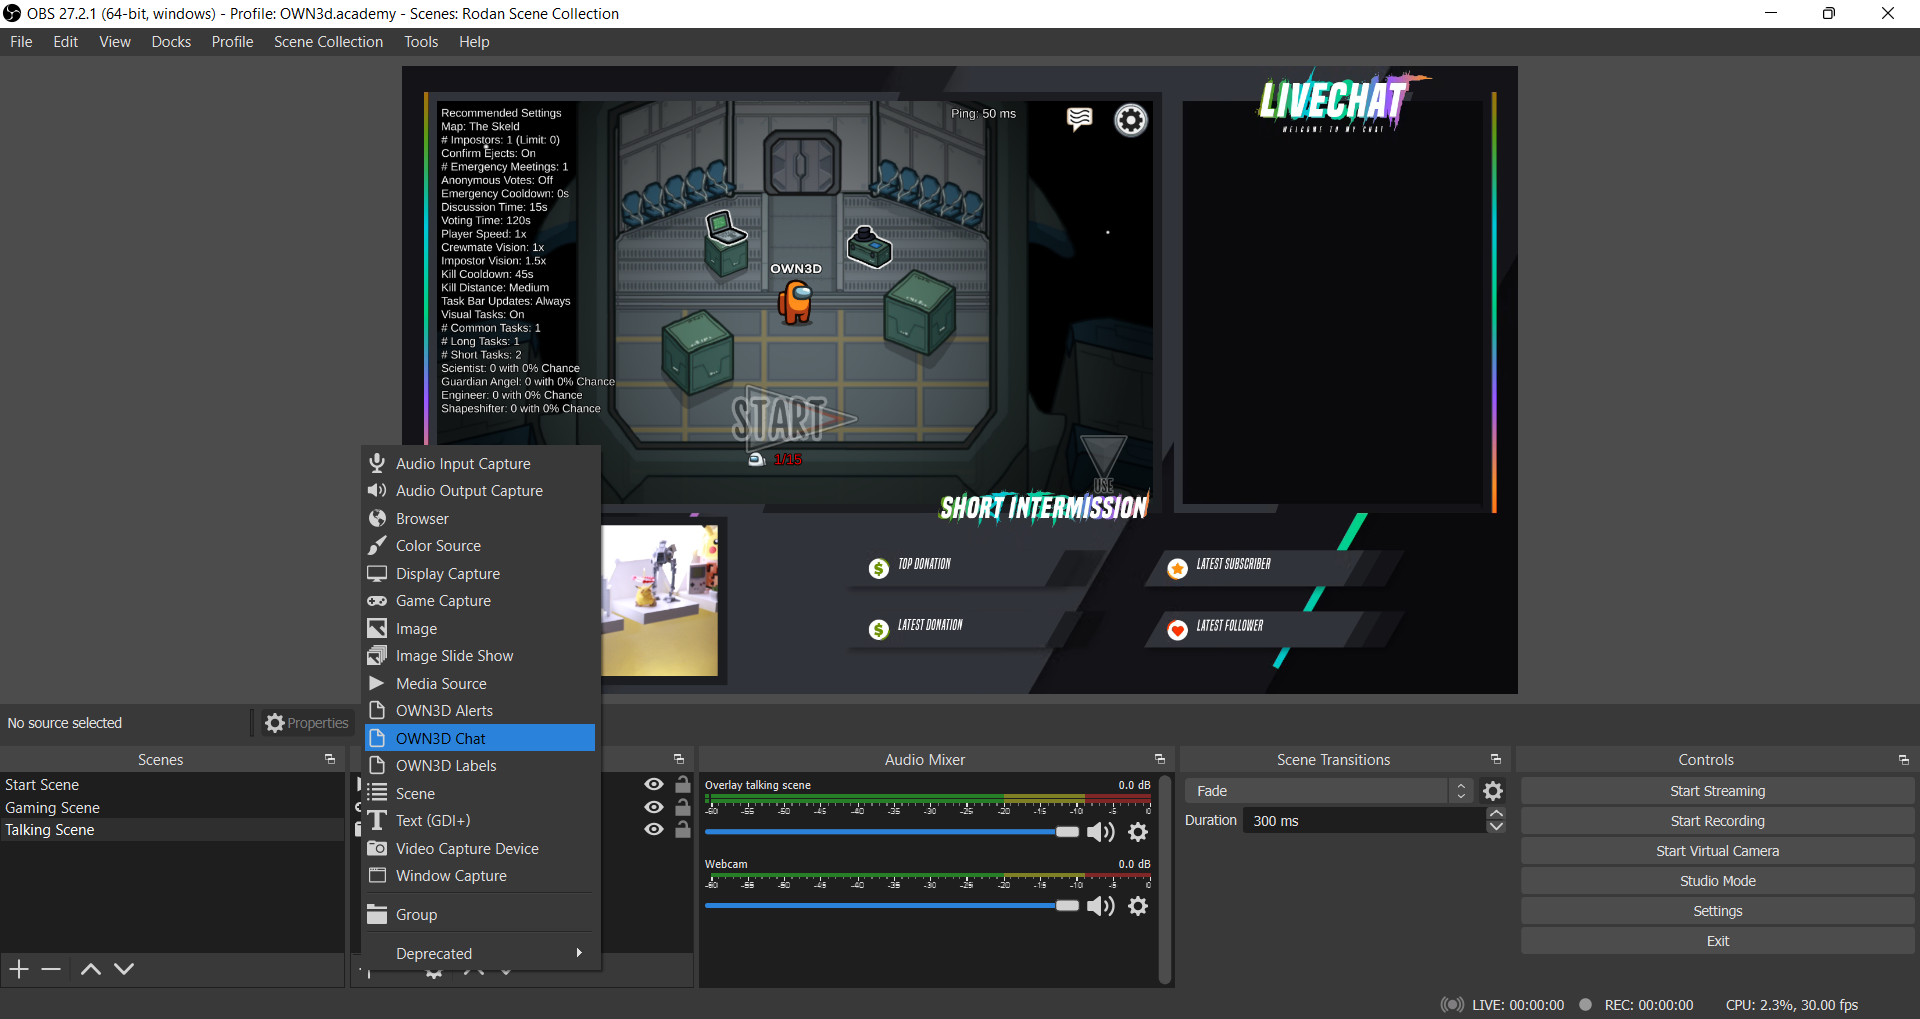Toggle visibility of the first source

tap(654, 785)
